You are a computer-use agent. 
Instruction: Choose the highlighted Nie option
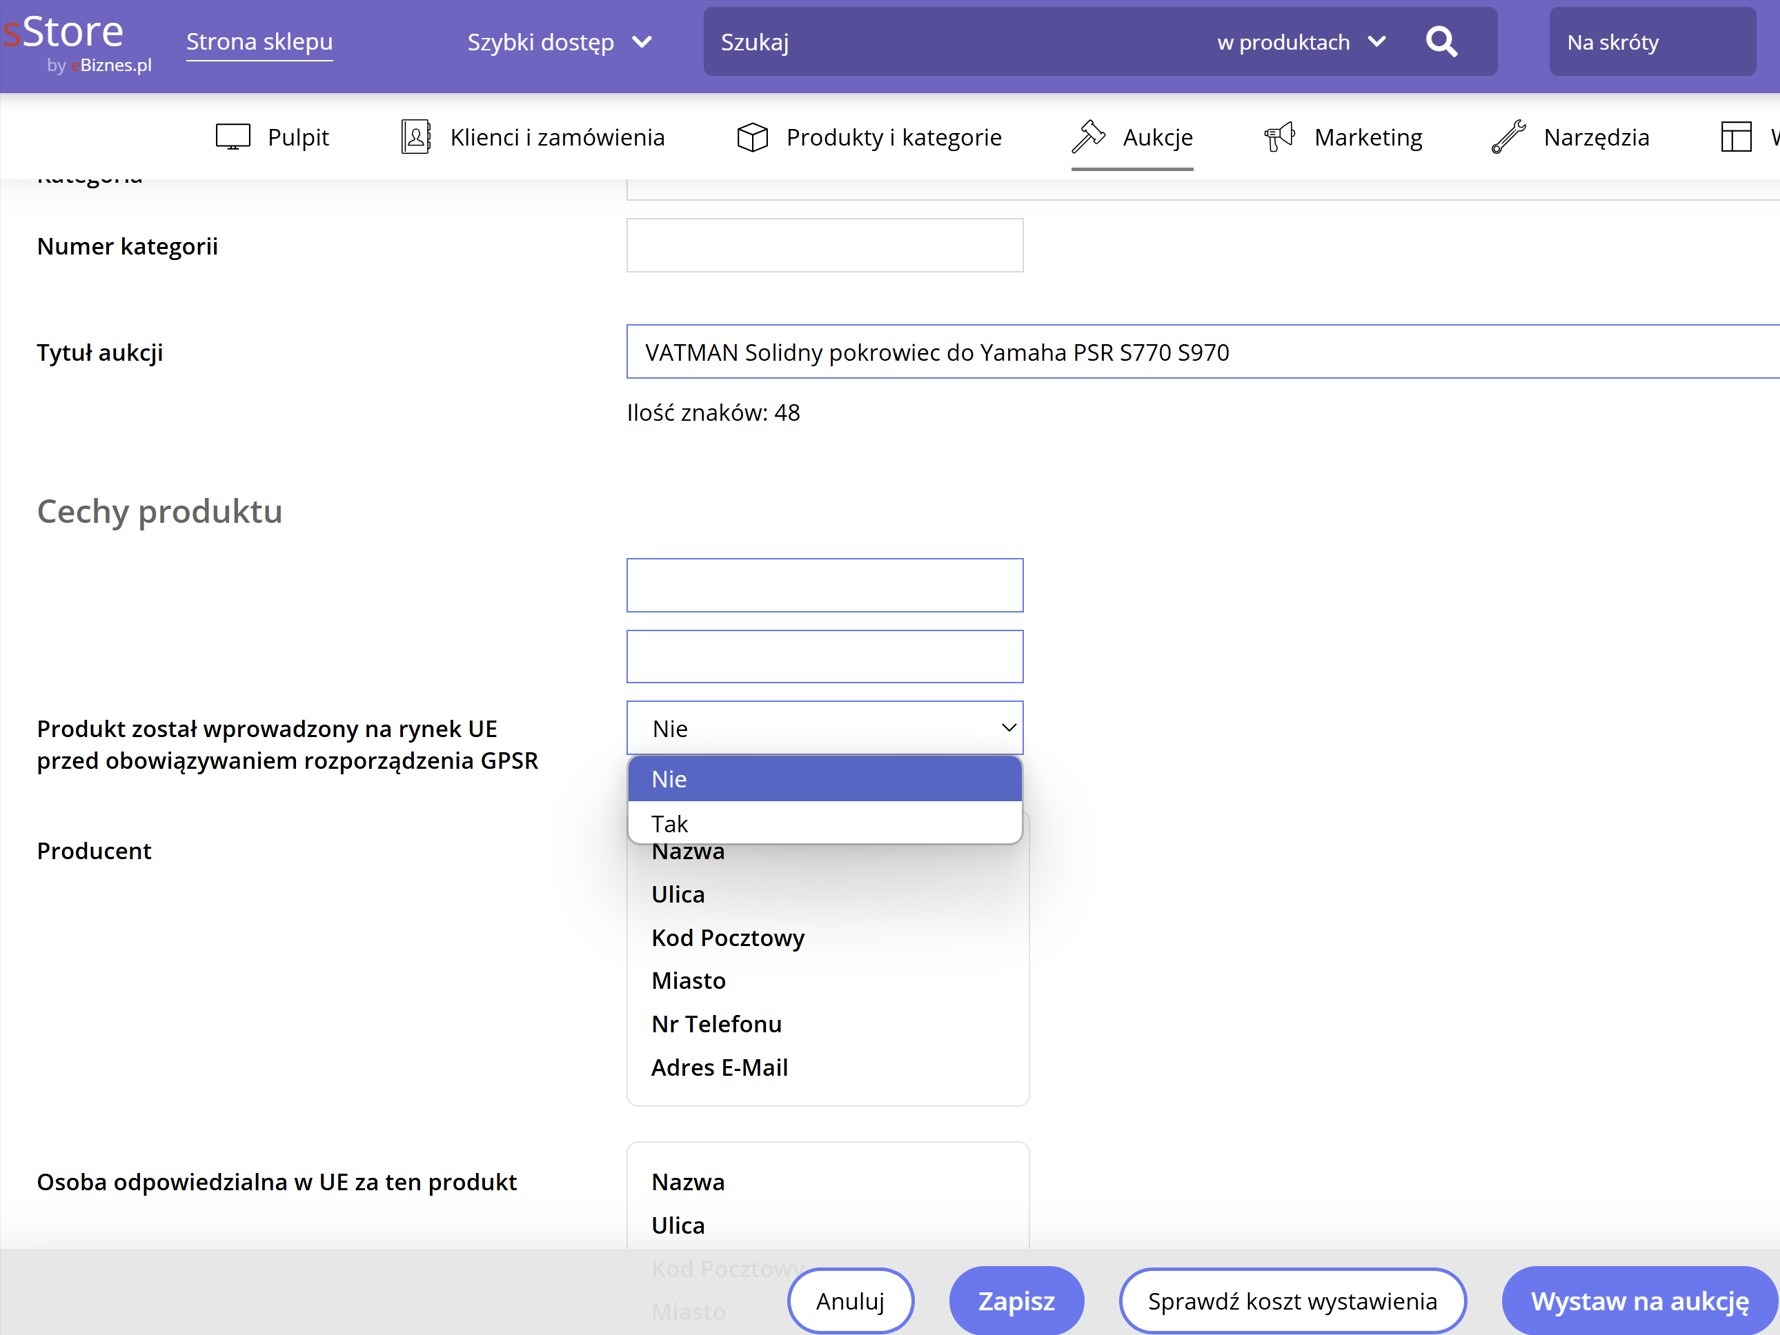pos(824,779)
